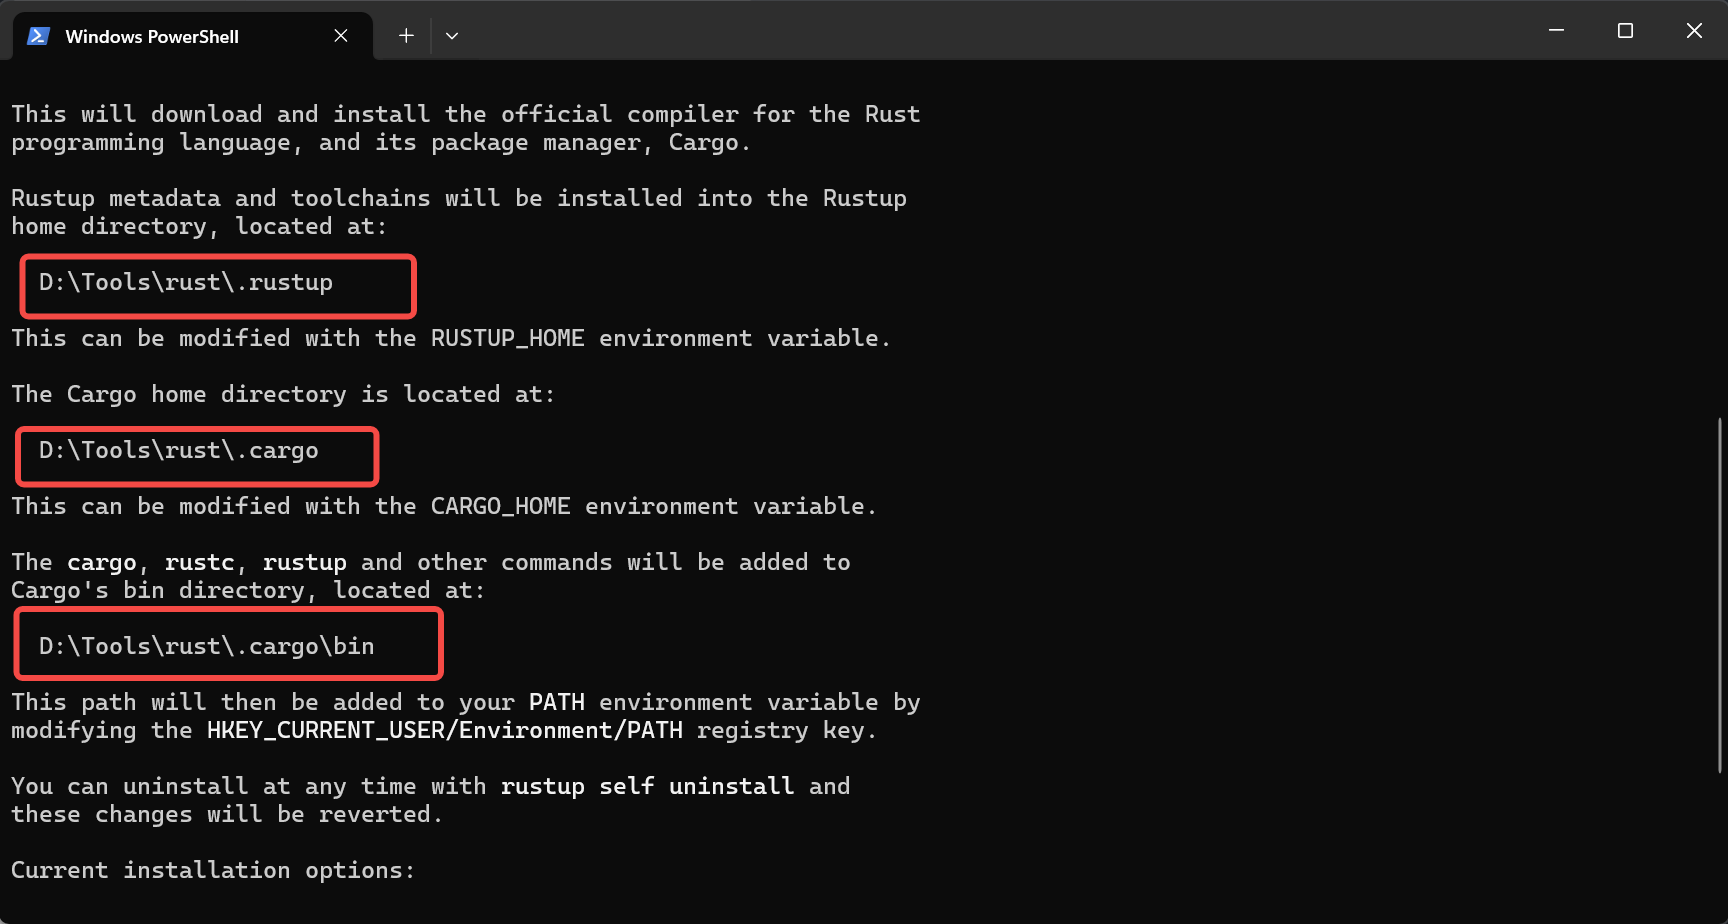Click the vertical scrollbar thumb

(1720, 595)
